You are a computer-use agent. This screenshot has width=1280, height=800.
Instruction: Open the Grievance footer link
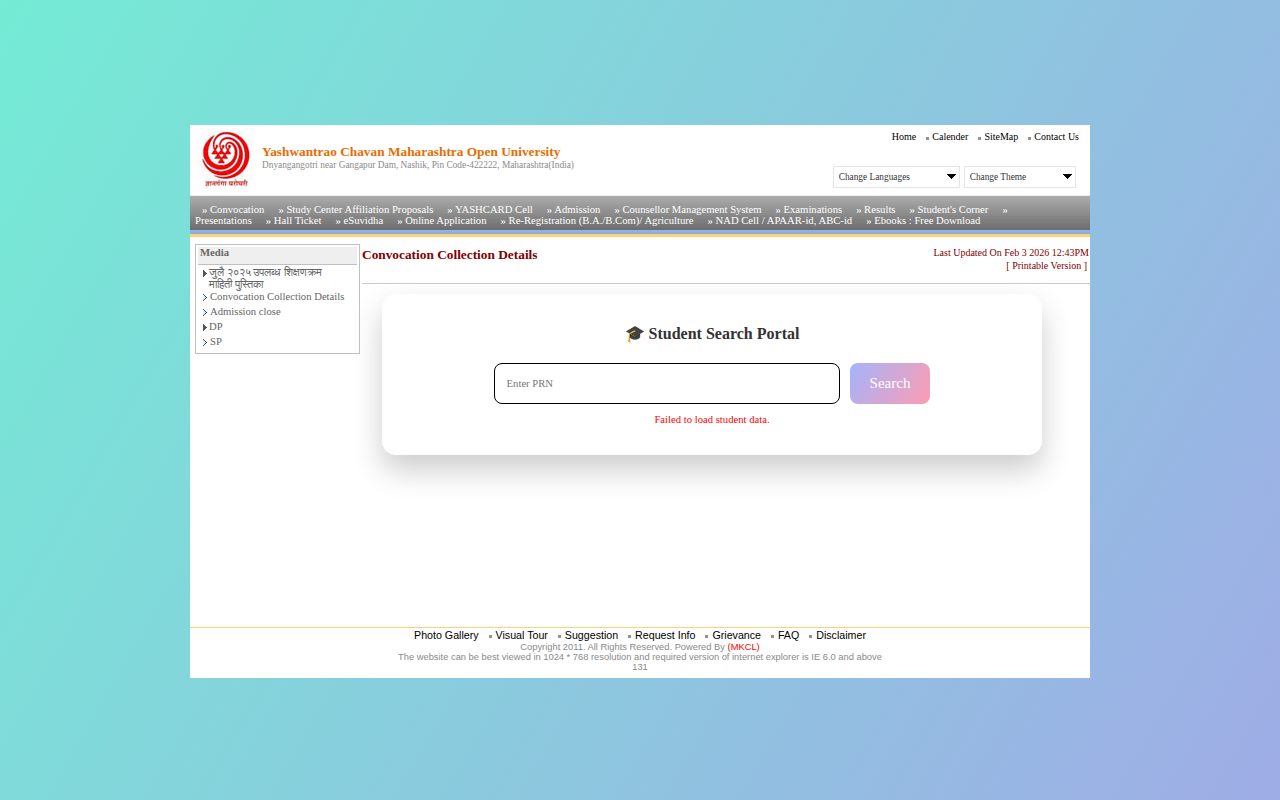point(737,636)
